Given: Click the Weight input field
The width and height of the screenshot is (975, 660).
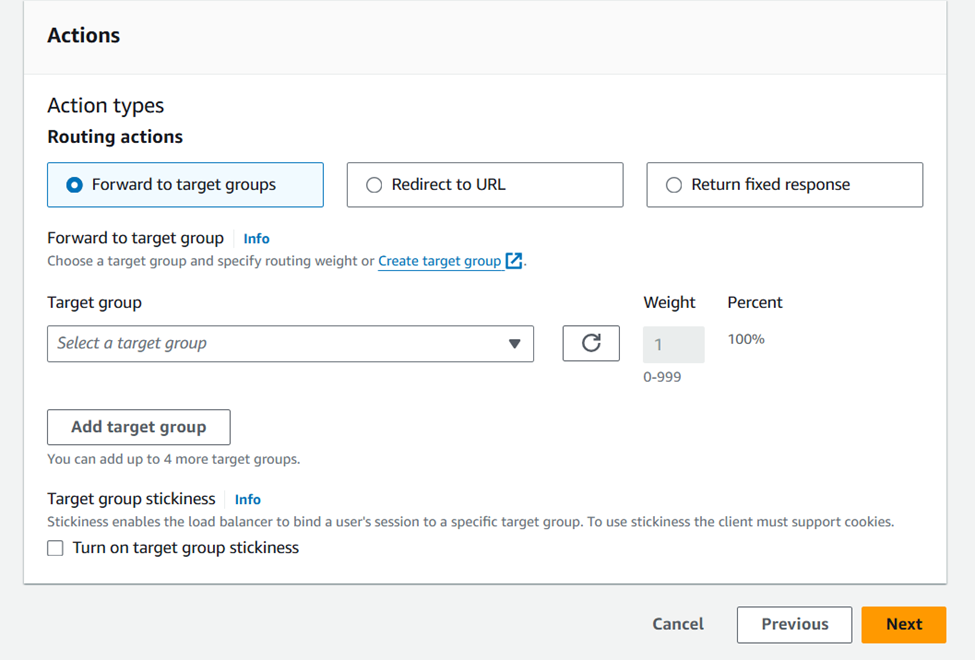Looking at the screenshot, I should point(673,345).
